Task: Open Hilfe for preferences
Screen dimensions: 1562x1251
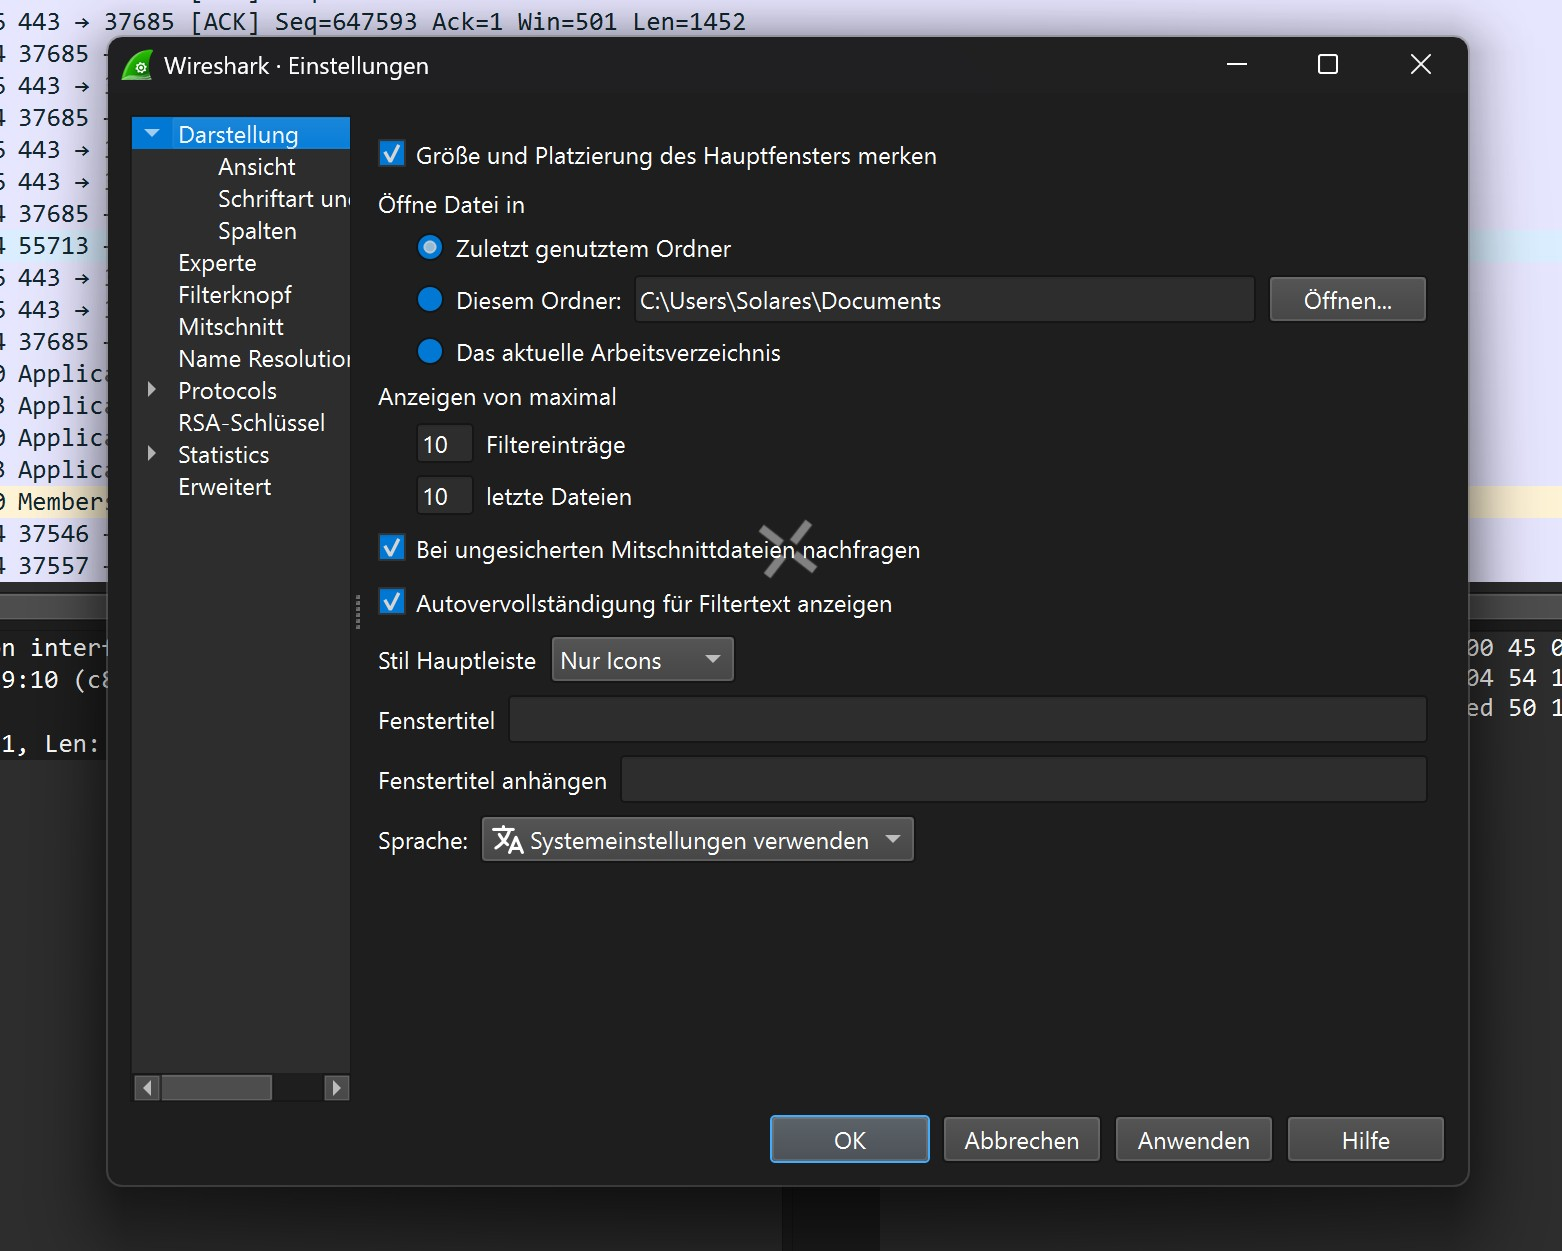Action: point(1366,1140)
